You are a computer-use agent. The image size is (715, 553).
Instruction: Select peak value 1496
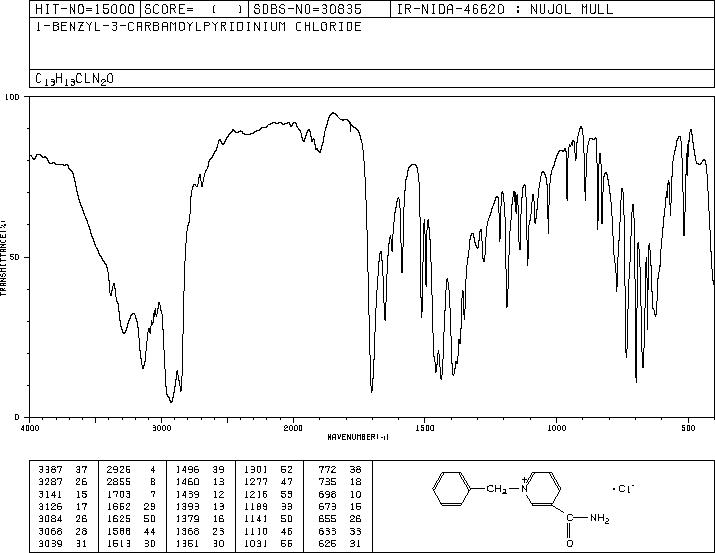pos(187,470)
